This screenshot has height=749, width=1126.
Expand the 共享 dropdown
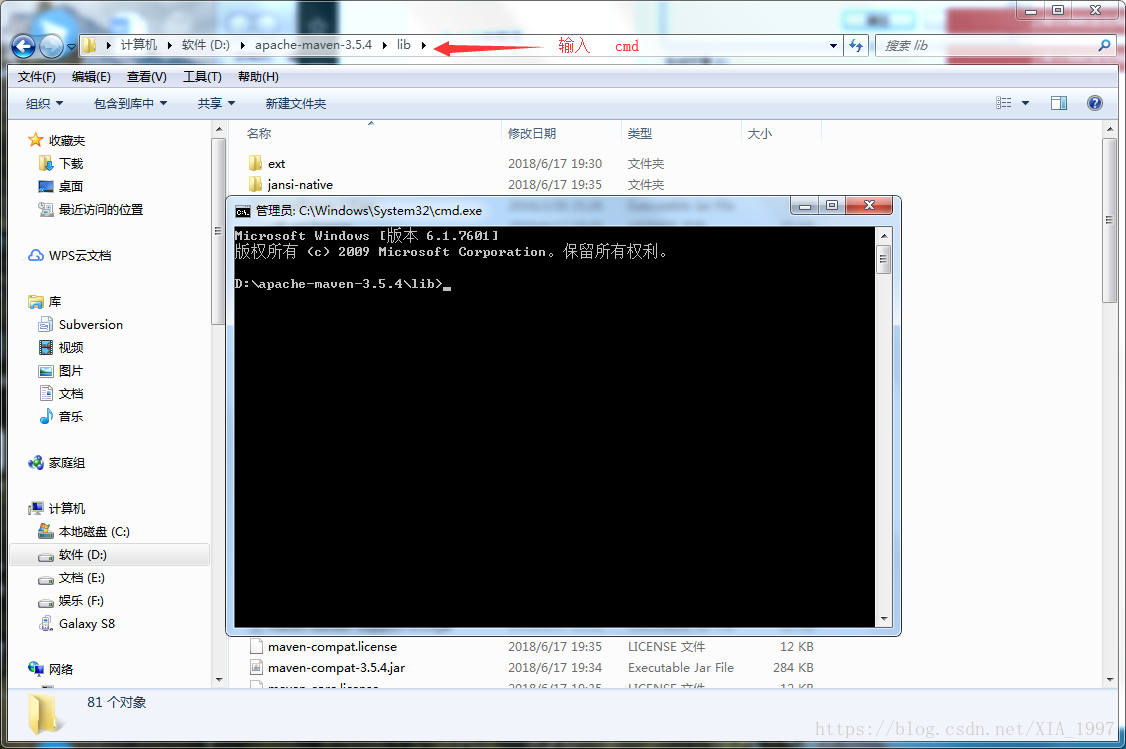click(x=216, y=103)
